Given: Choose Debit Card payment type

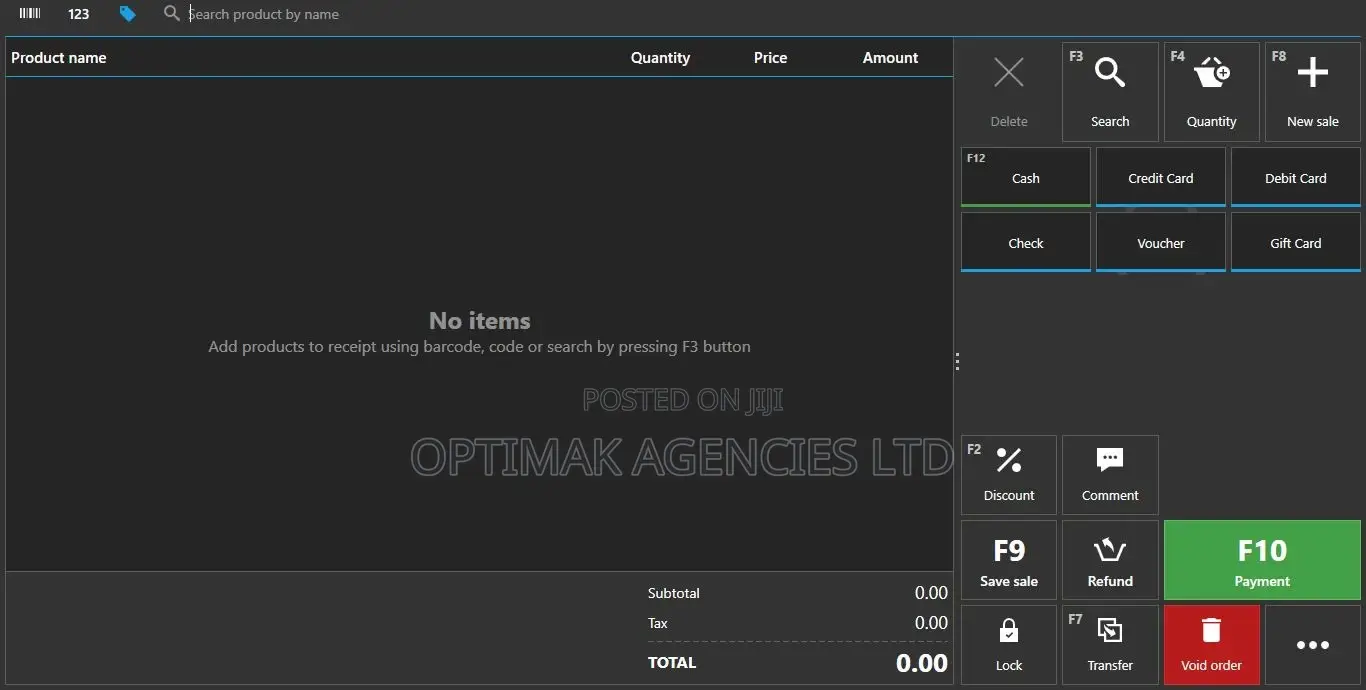Looking at the screenshot, I should pyautogui.click(x=1296, y=178).
